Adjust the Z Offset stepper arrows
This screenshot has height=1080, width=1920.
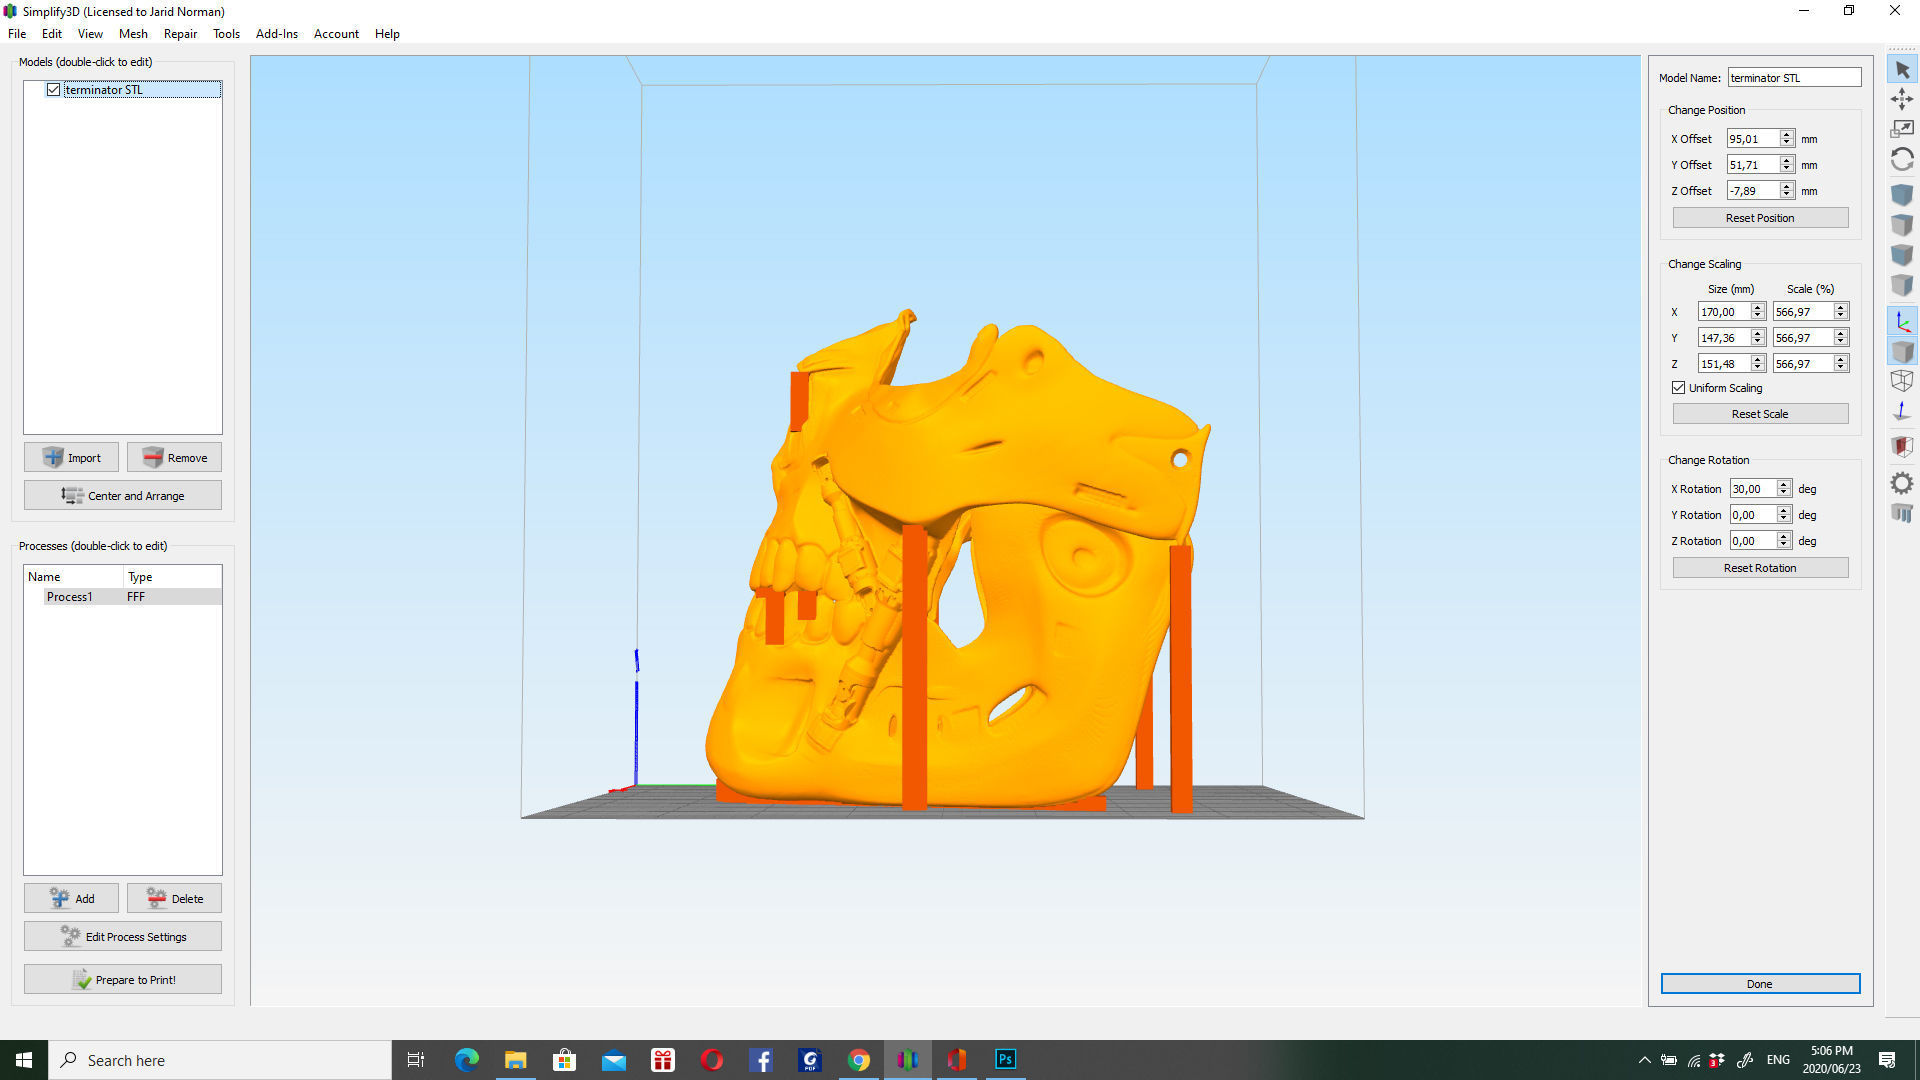tap(1786, 191)
